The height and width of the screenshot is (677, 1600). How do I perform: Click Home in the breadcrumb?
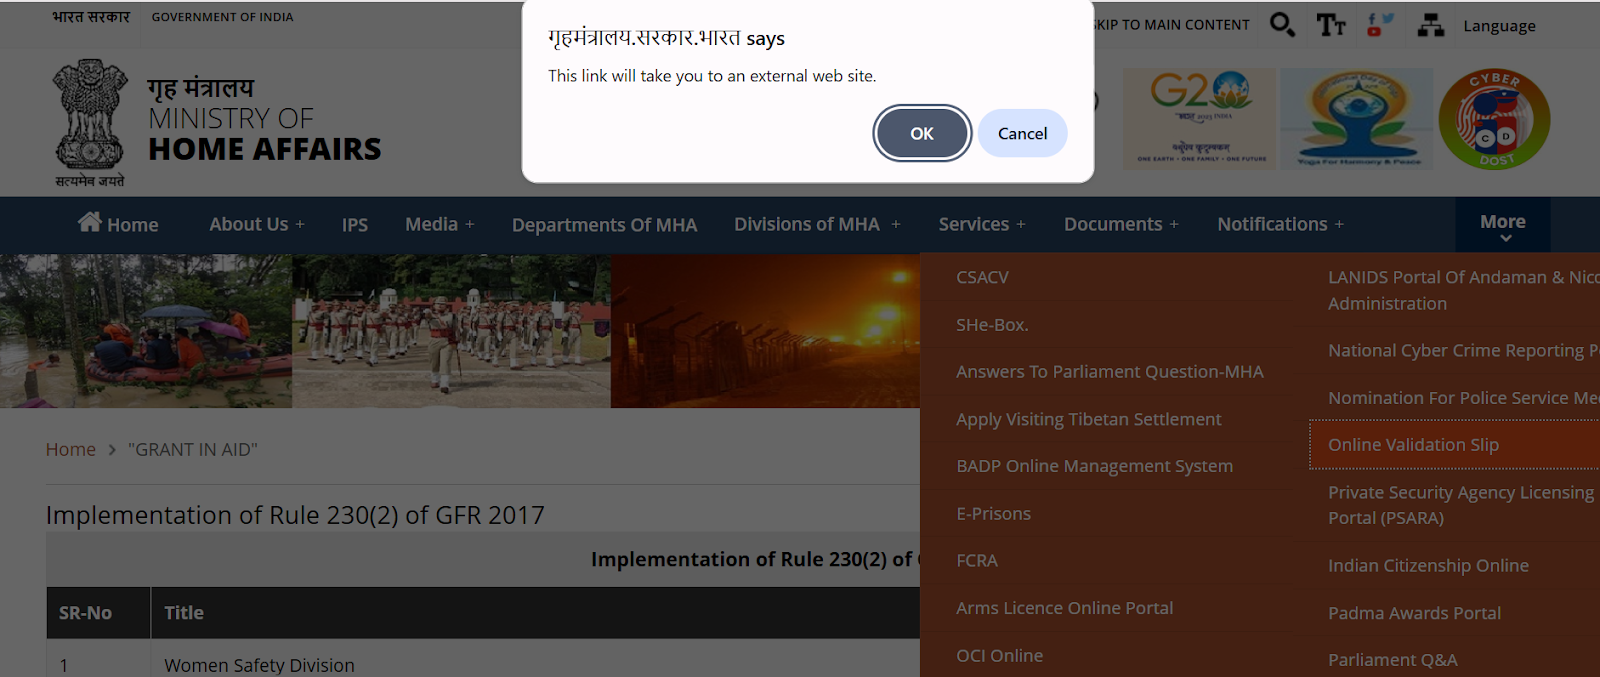(70, 450)
